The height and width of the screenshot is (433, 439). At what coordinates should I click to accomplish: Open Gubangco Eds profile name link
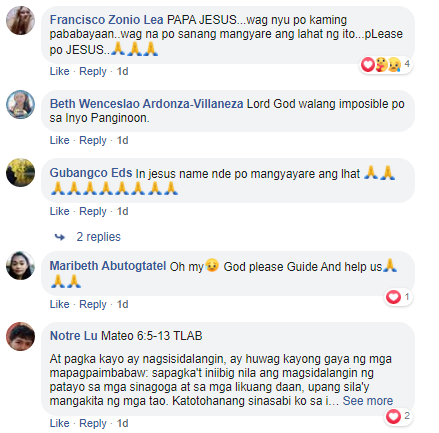[91, 173]
